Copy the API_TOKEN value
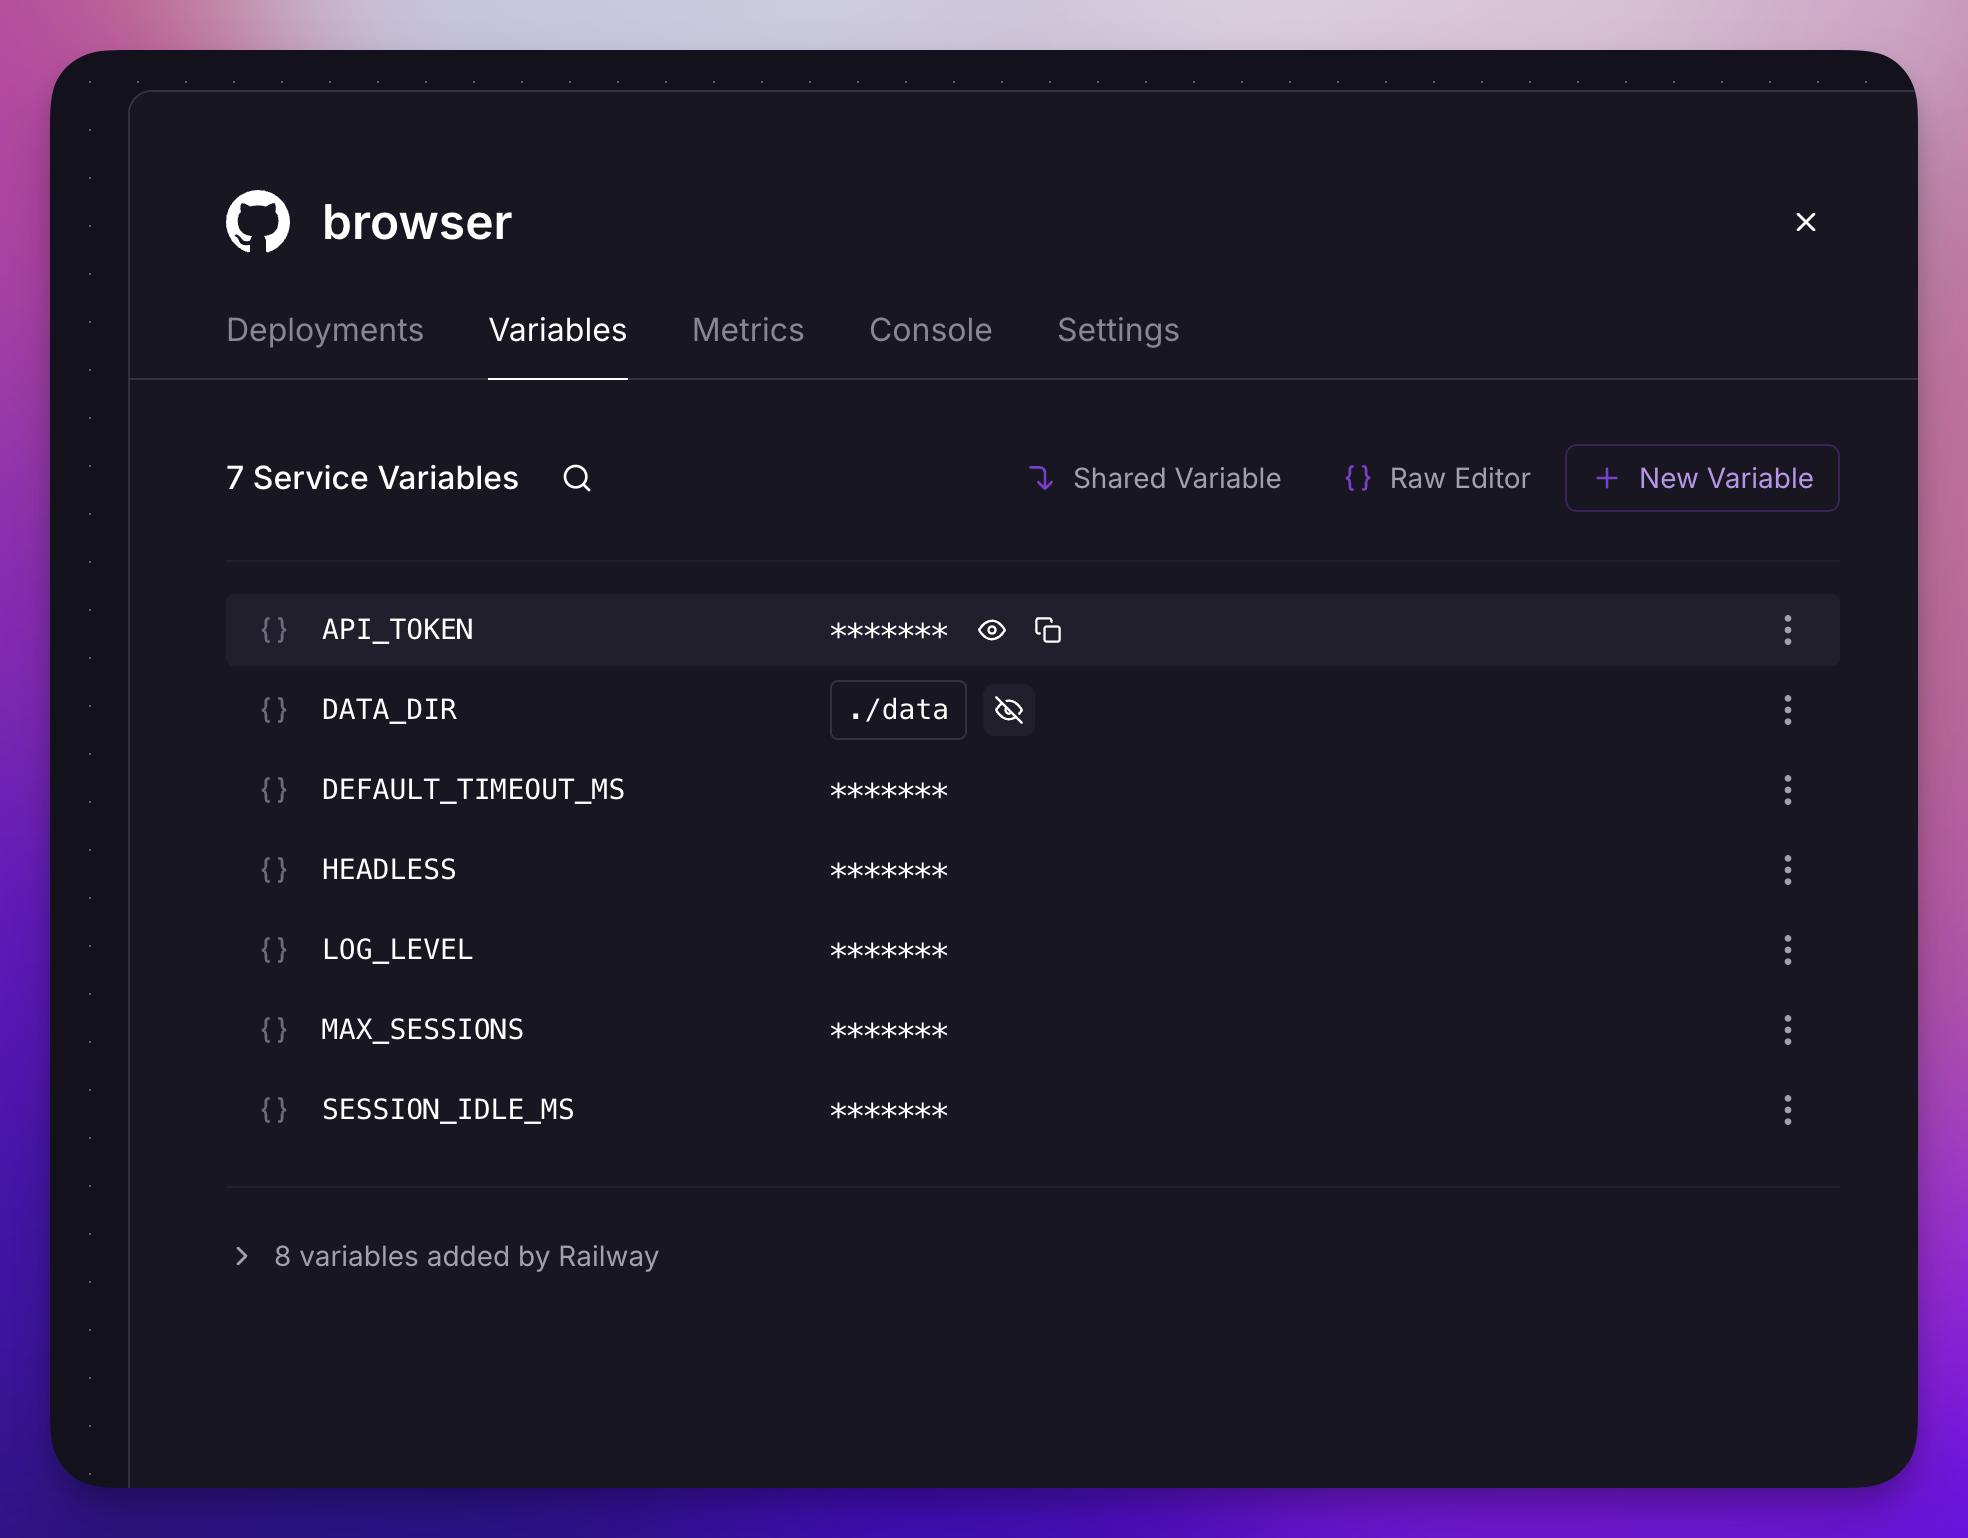1968x1538 pixels. tap(1048, 630)
